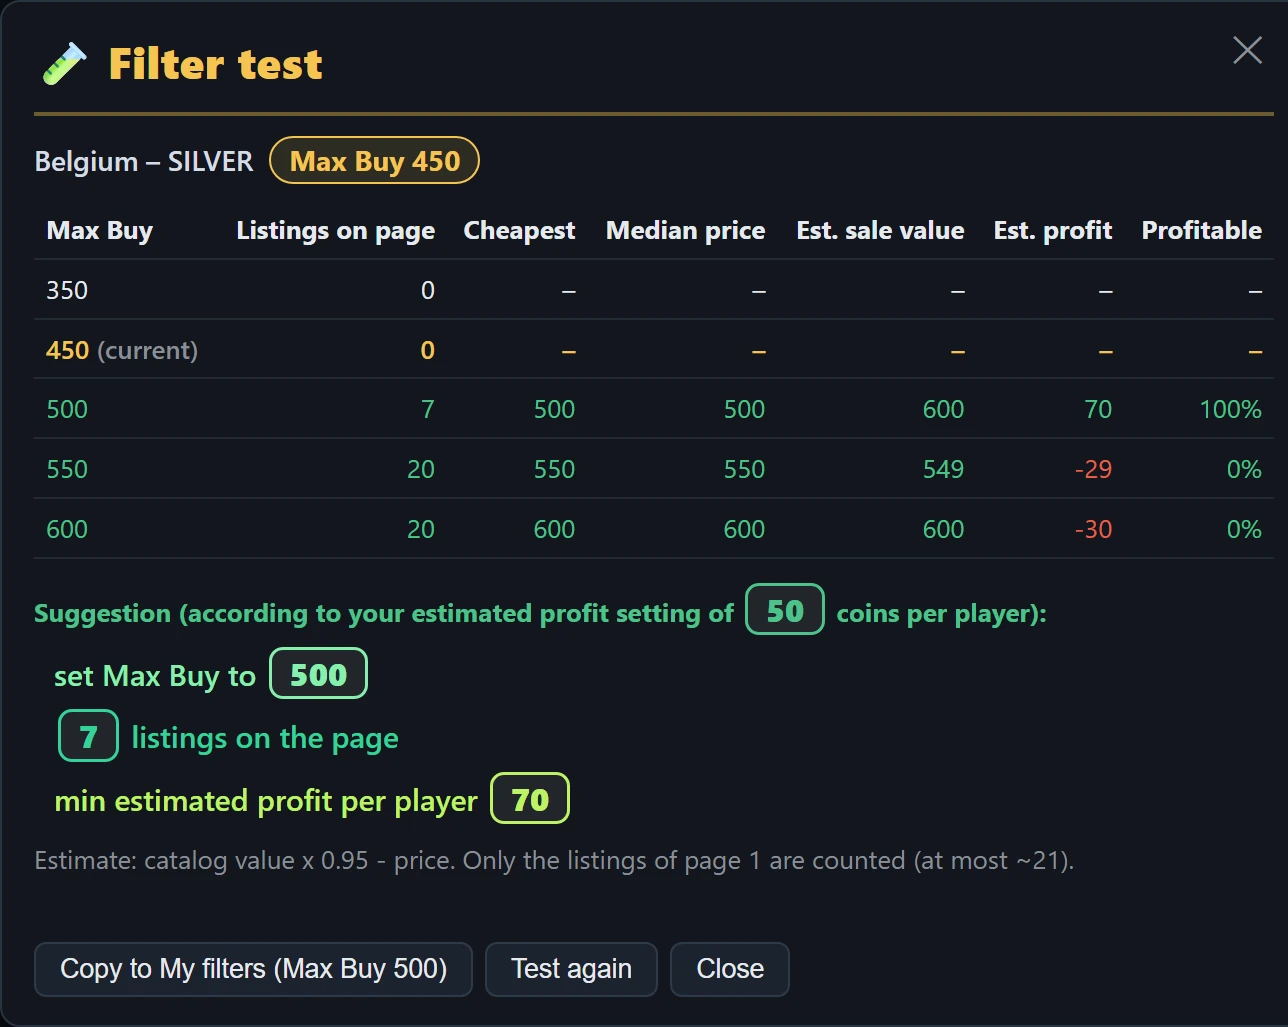Click the Median price column header
This screenshot has width=1288, height=1027.
point(685,230)
